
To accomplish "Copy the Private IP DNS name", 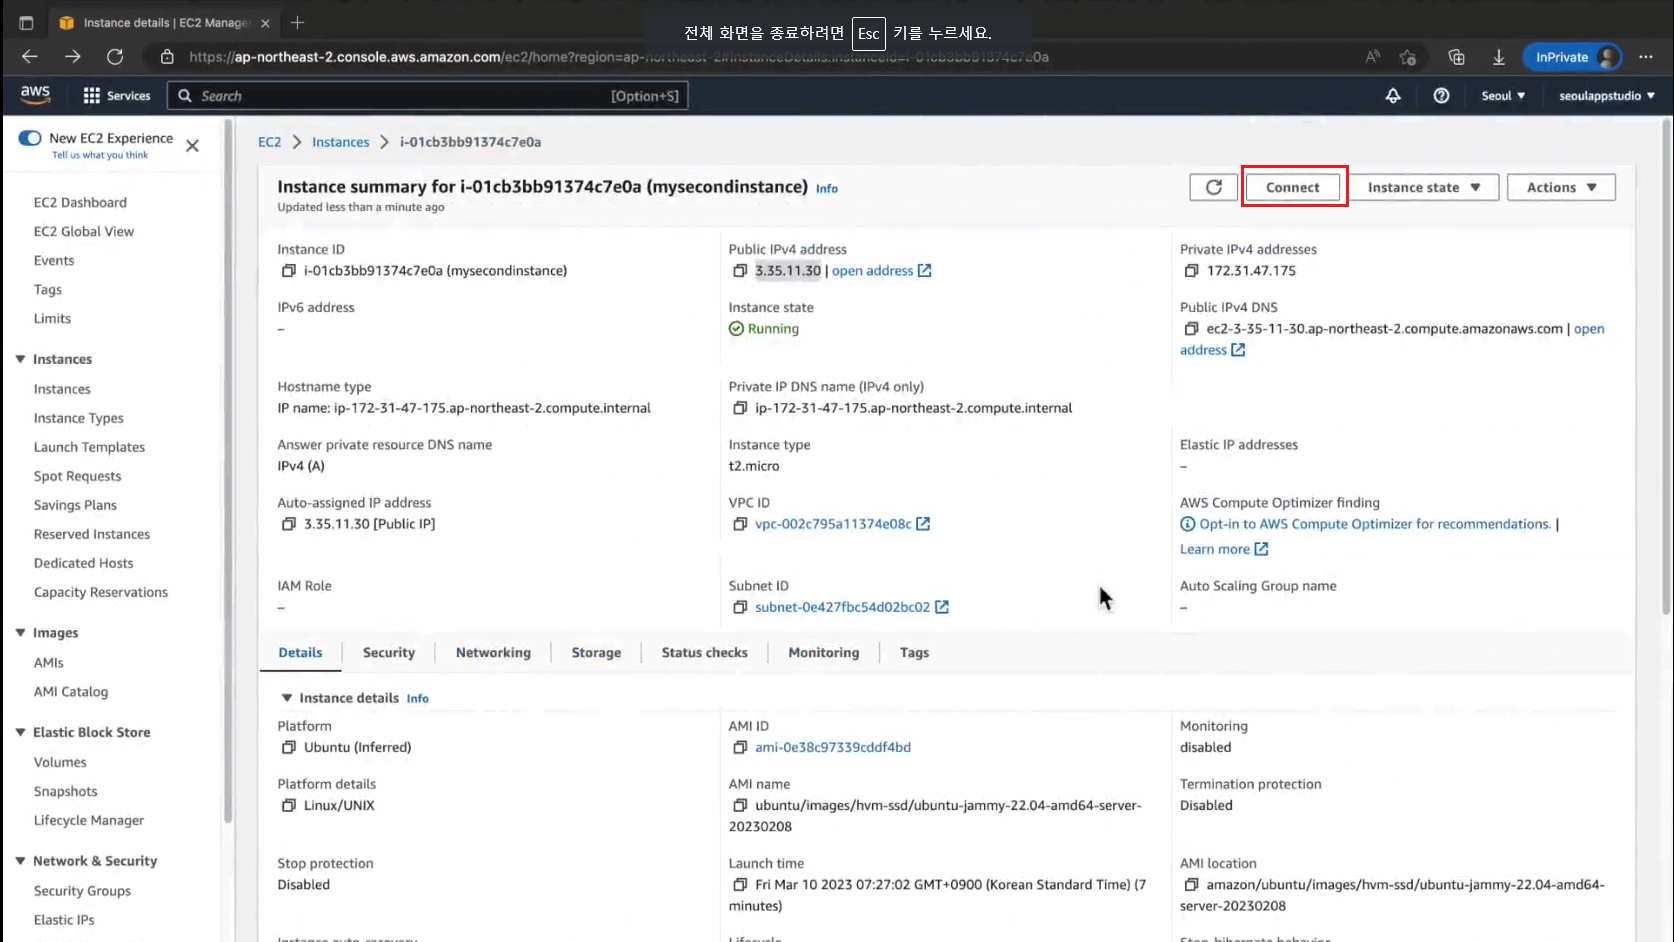I will pos(740,408).
